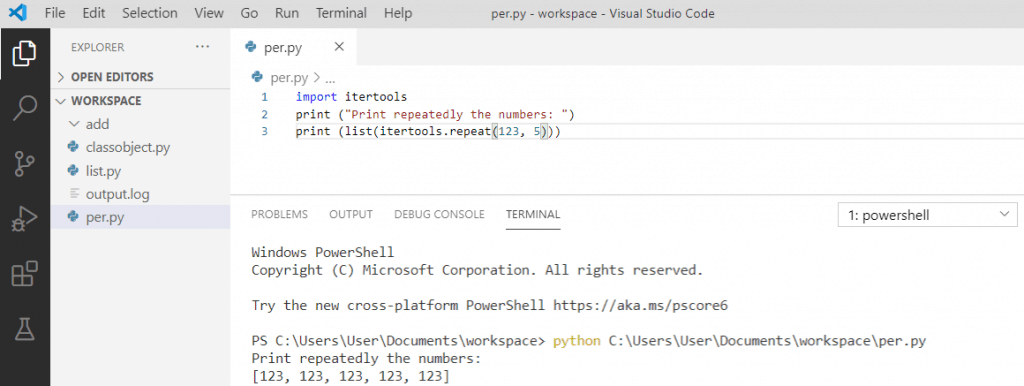Open the aka.ms/pscore6 link in terminal
The width and height of the screenshot is (1024, 386).
point(641,305)
